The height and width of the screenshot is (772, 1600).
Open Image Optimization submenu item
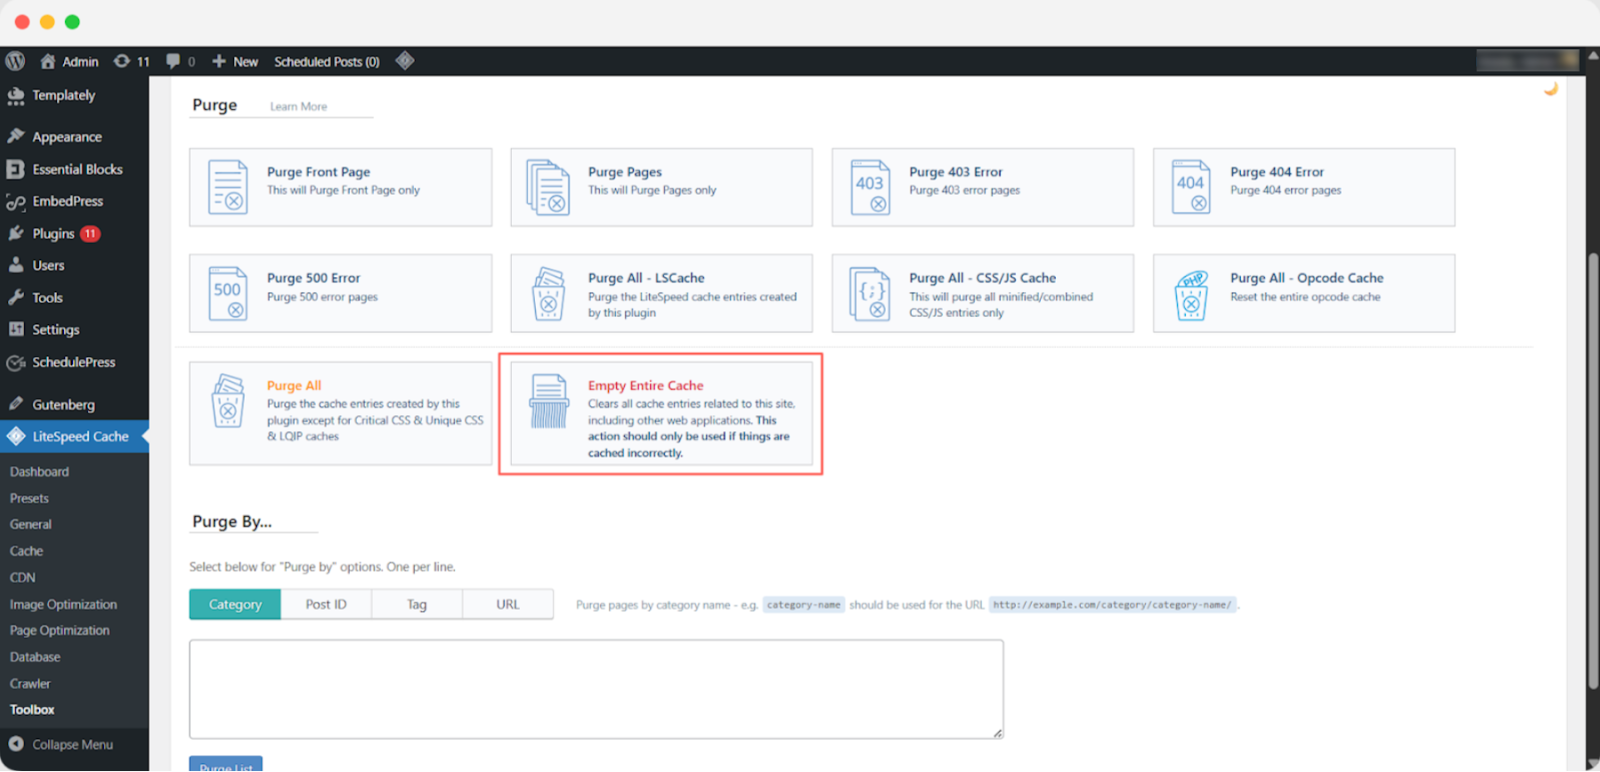tap(63, 604)
